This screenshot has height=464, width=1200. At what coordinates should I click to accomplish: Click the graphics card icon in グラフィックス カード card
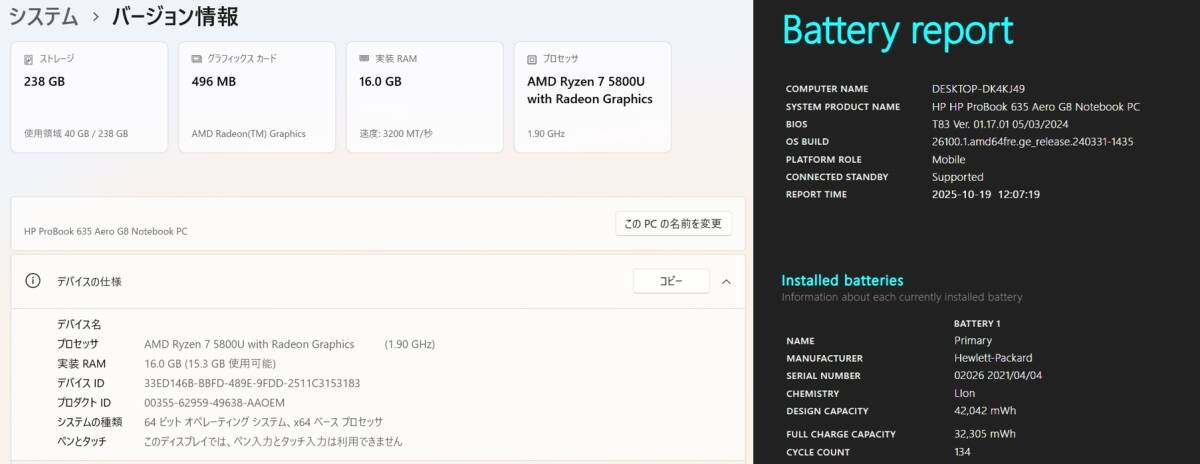coord(197,59)
